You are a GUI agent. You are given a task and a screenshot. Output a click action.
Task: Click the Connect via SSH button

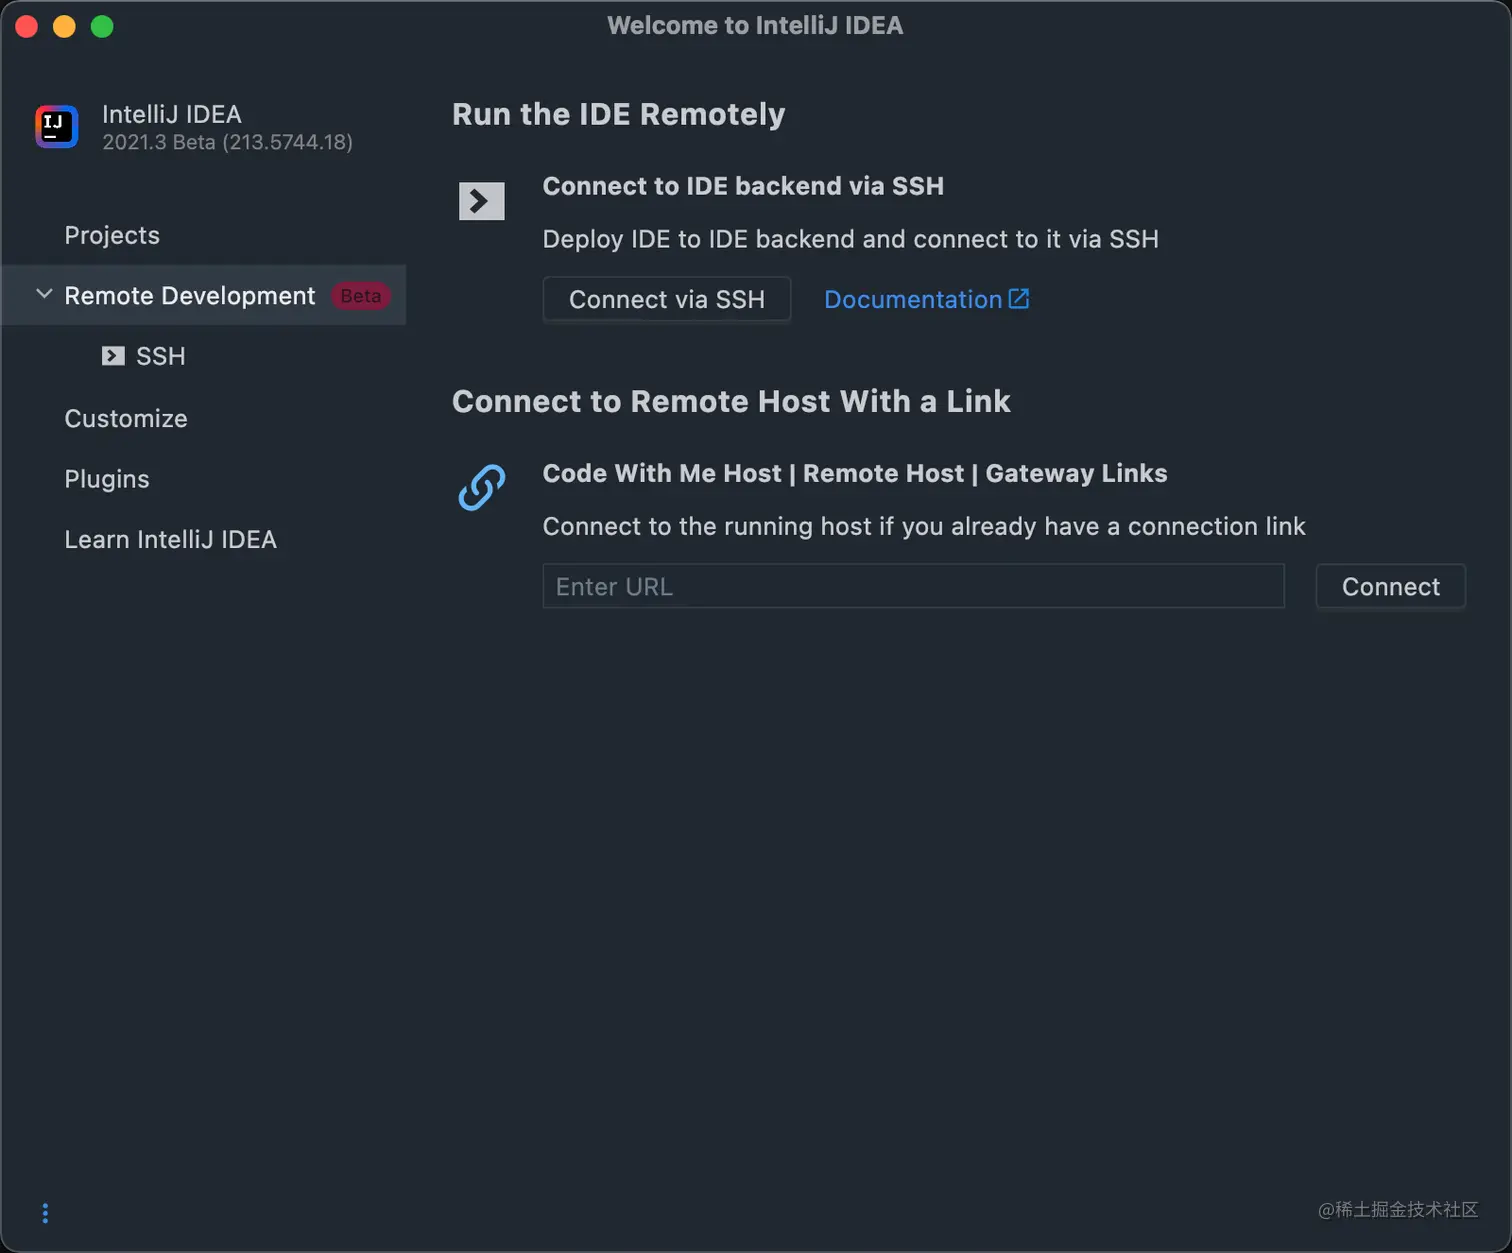[x=667, y=299]
